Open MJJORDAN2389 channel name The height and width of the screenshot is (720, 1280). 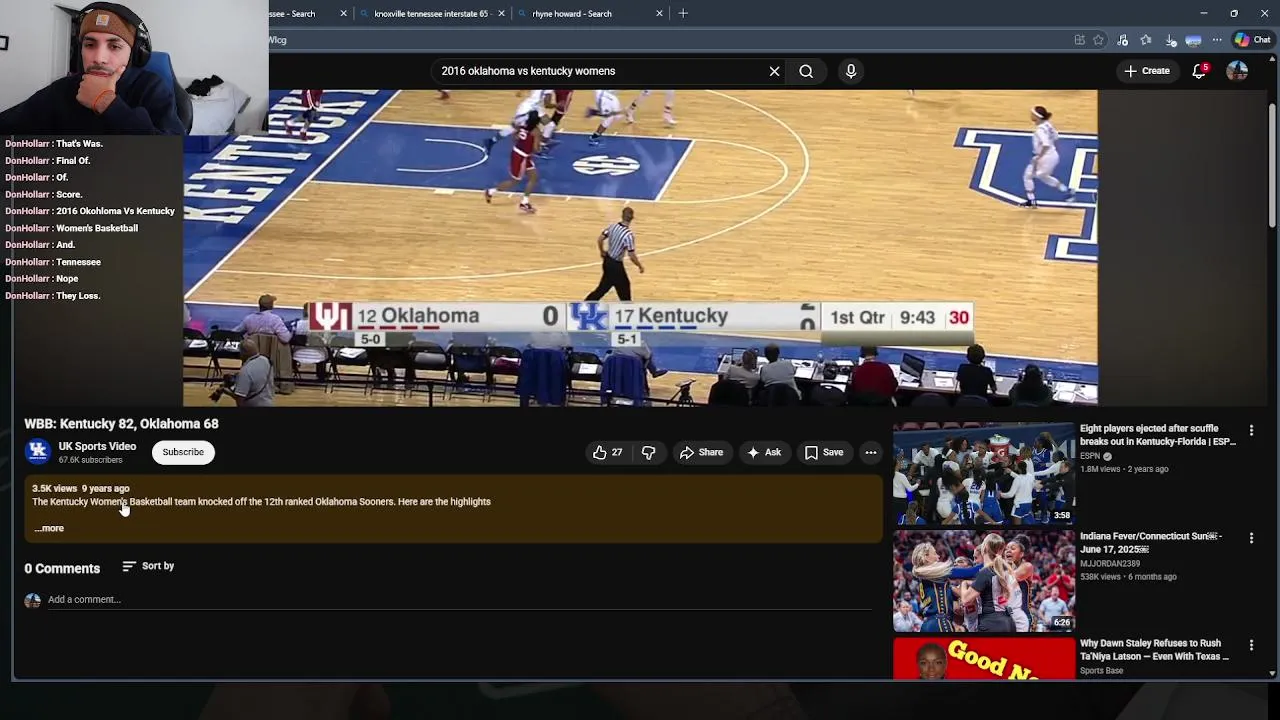[x=1109, y=564]
